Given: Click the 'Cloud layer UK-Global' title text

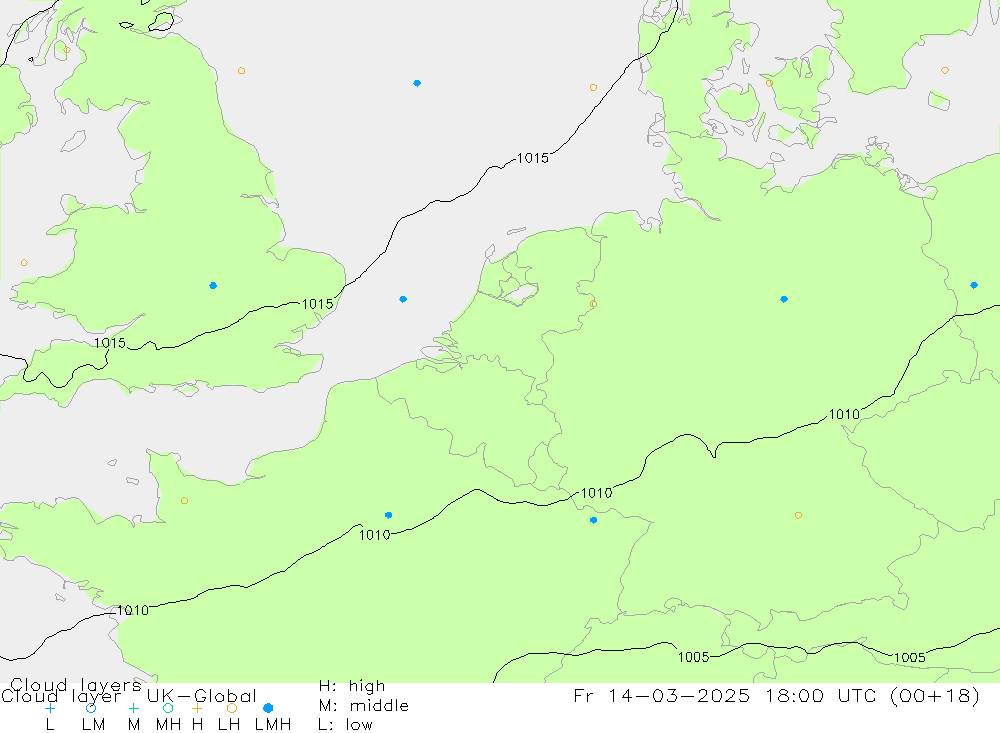Looking at the screenshot, I should click(129, 696).
